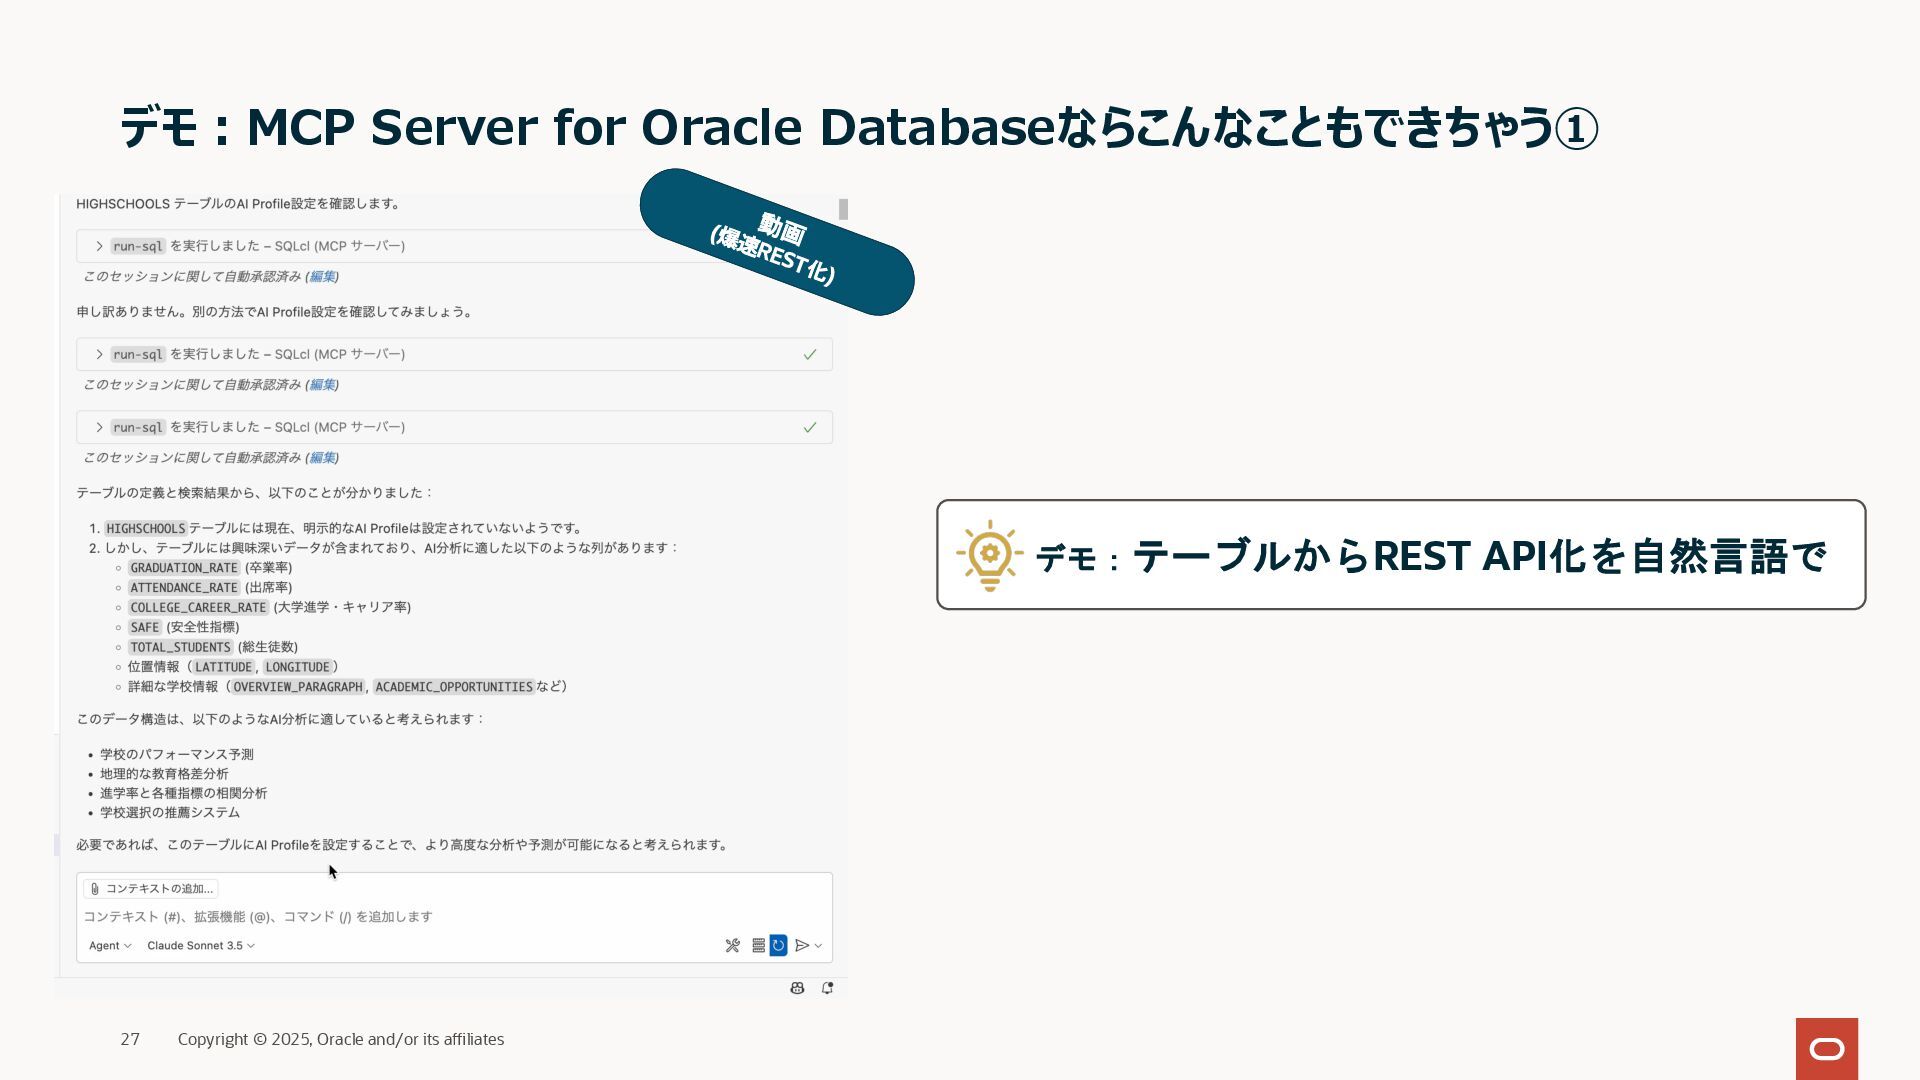Click 進学率と各種指標の相関分析 bullet
The image size is (1920, 1080).
point(183,793)
